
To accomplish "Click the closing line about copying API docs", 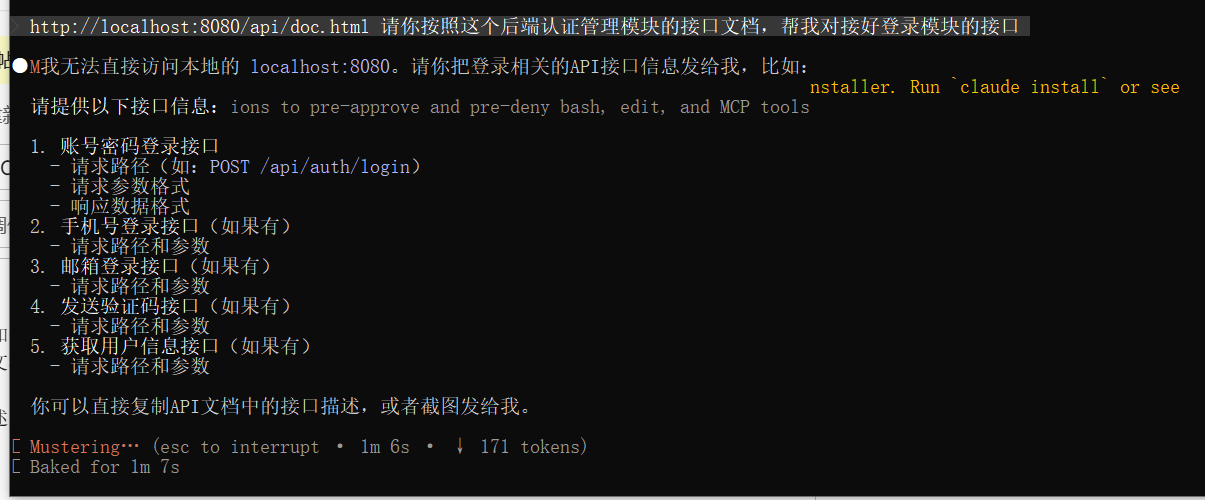I will point(281,407).
